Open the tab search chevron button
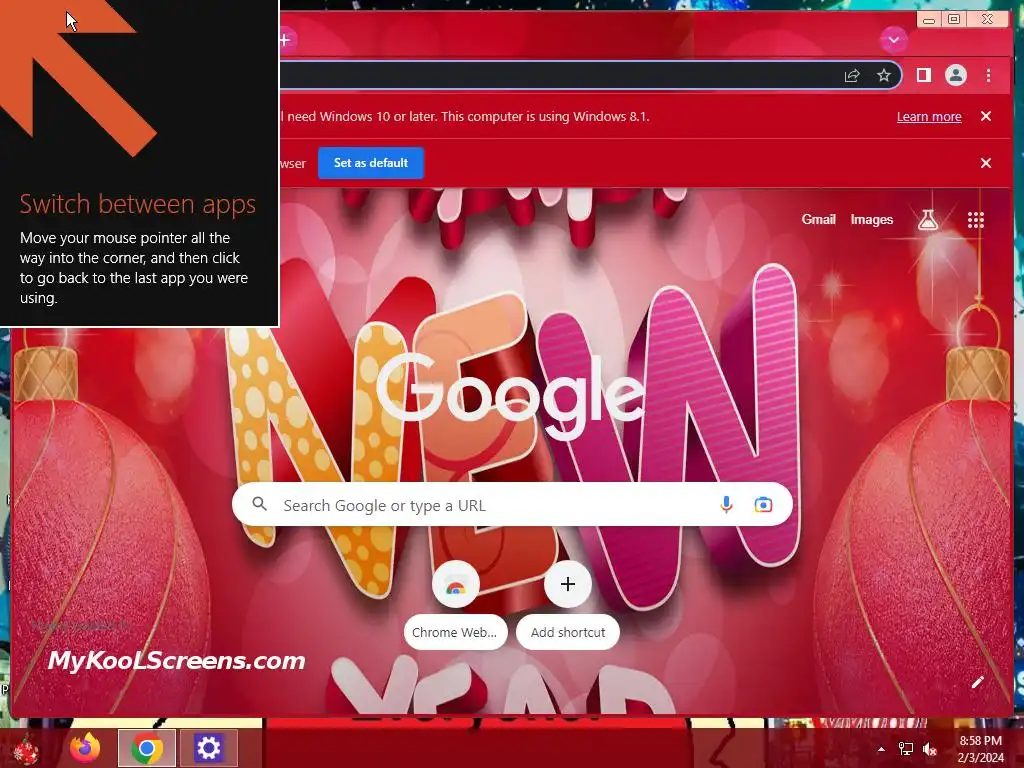 (893, 40)
